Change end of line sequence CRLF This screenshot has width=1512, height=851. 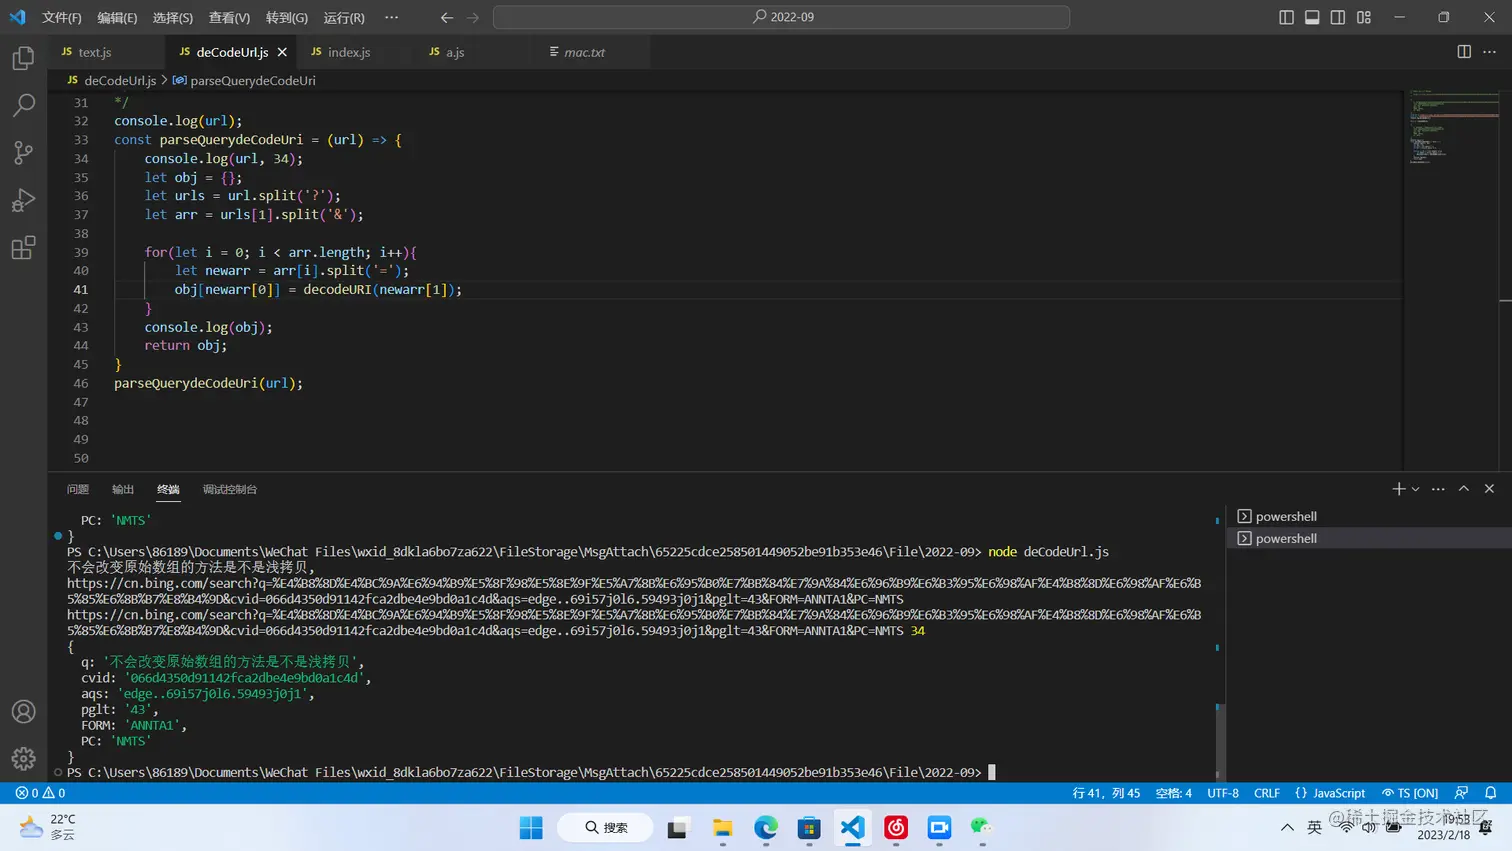point(1267,793)
